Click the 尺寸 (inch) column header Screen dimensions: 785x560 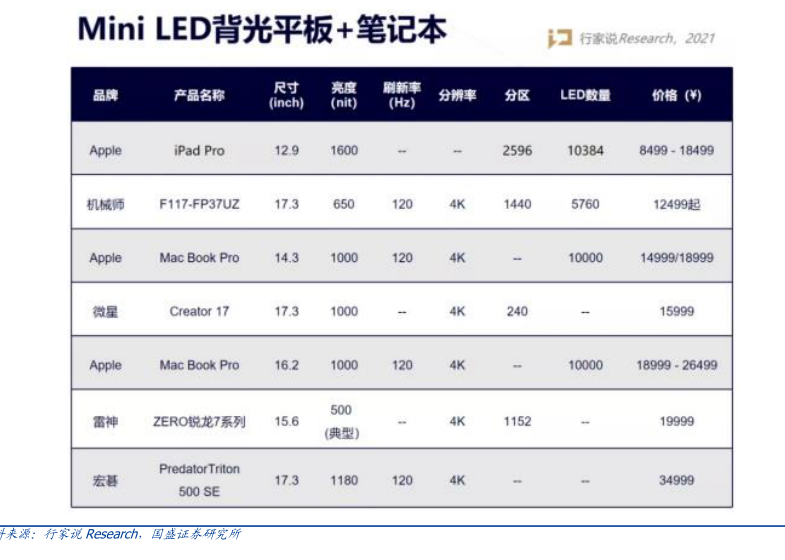tap(286, 96)
